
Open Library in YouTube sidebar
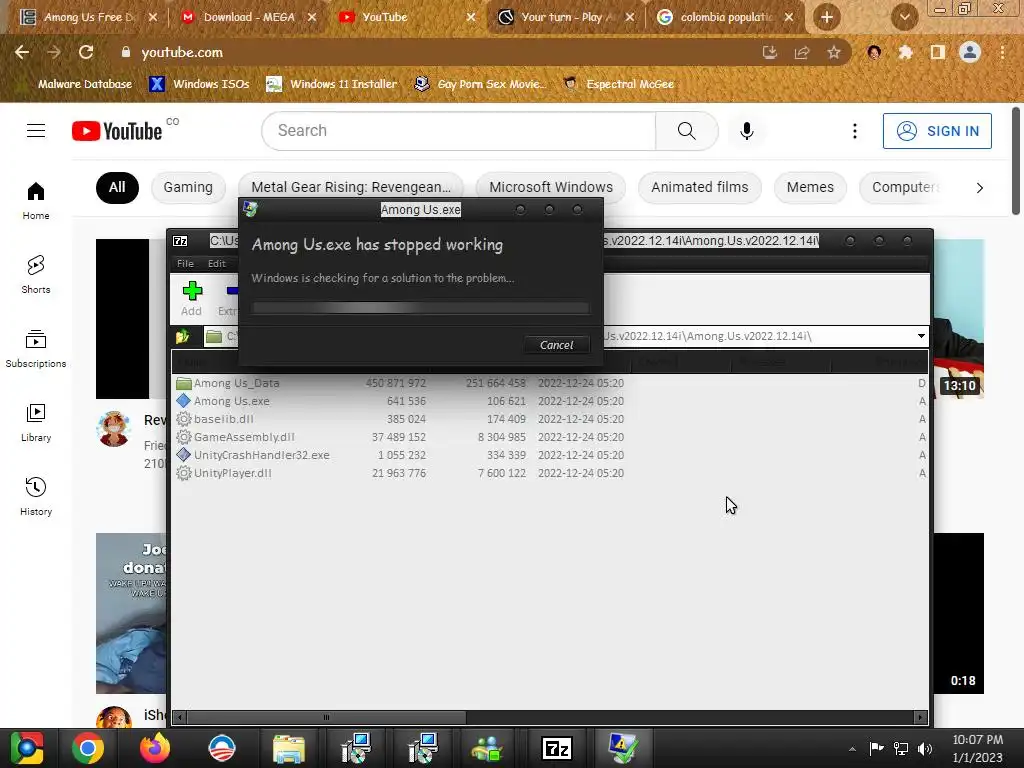point(36,423)
